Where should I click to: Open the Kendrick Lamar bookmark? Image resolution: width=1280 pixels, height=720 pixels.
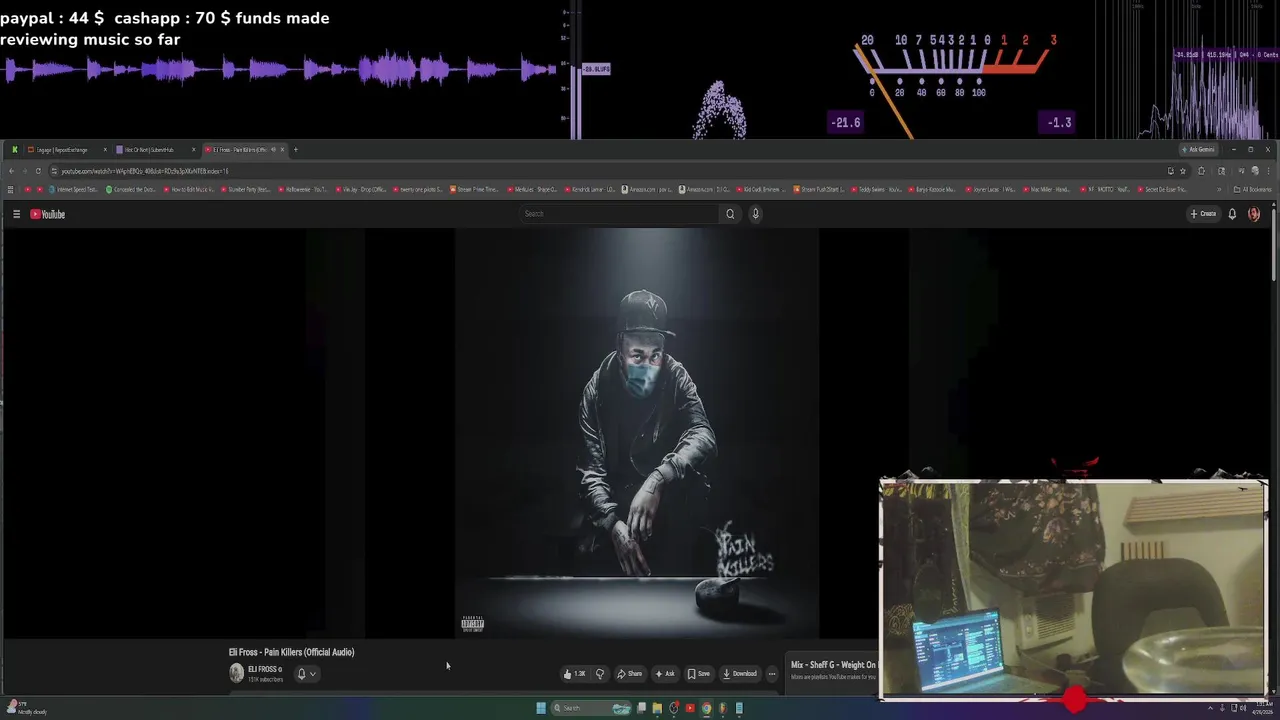[590, 189]
